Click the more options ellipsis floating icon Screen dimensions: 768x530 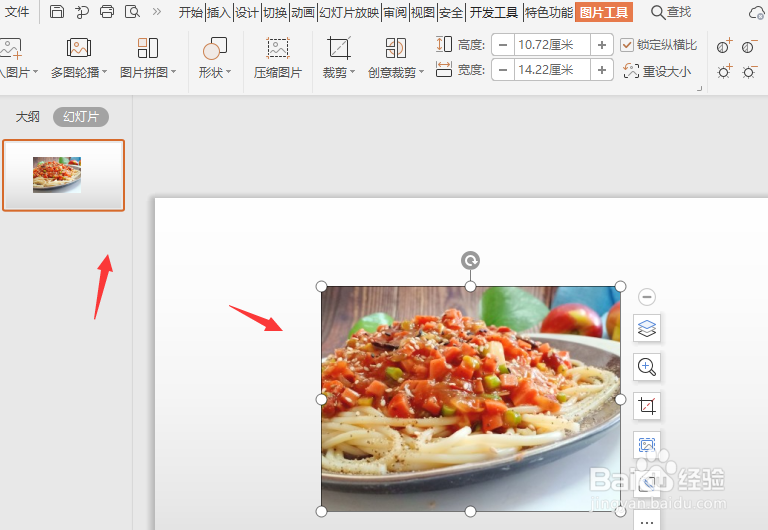pos(647,521)
